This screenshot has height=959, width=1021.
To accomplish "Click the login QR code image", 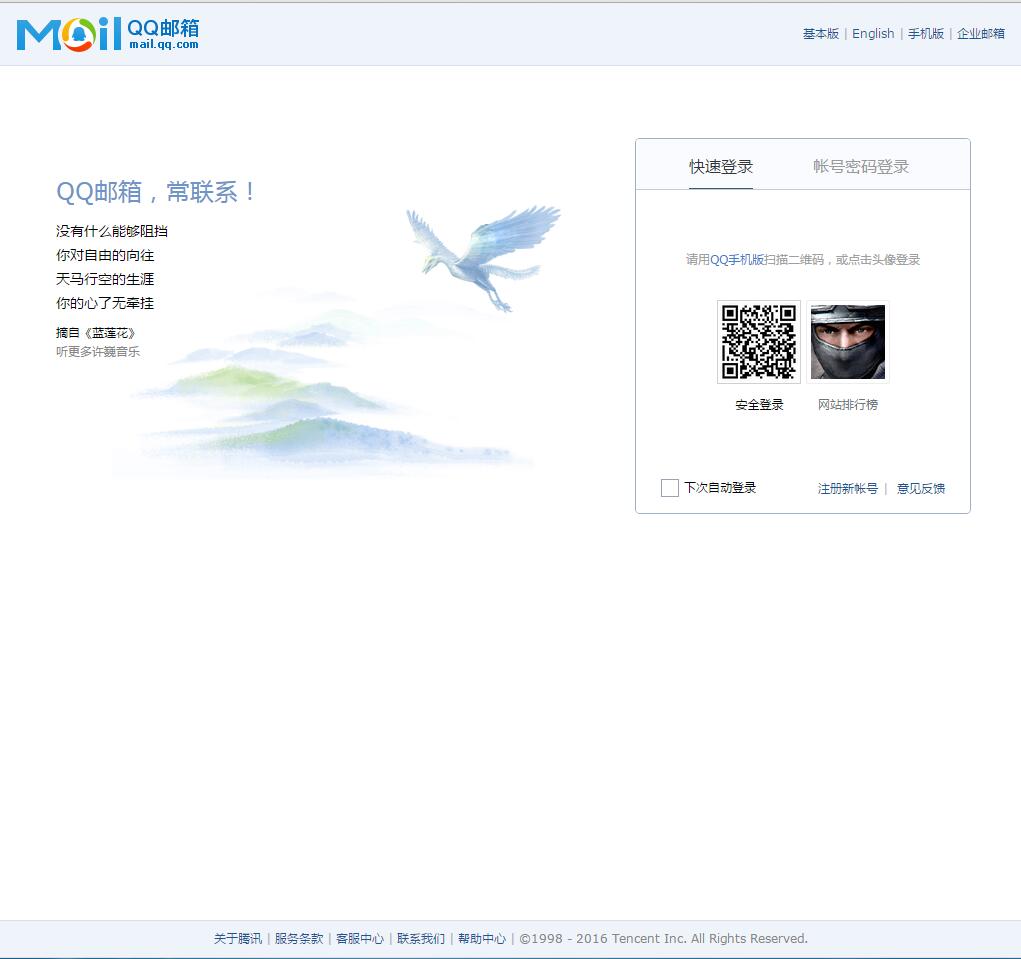I will click(759, 342).
